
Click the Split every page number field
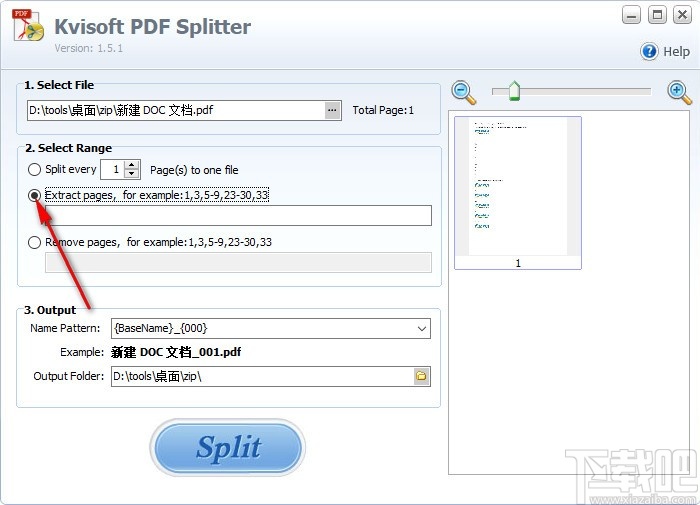[113, 170]
